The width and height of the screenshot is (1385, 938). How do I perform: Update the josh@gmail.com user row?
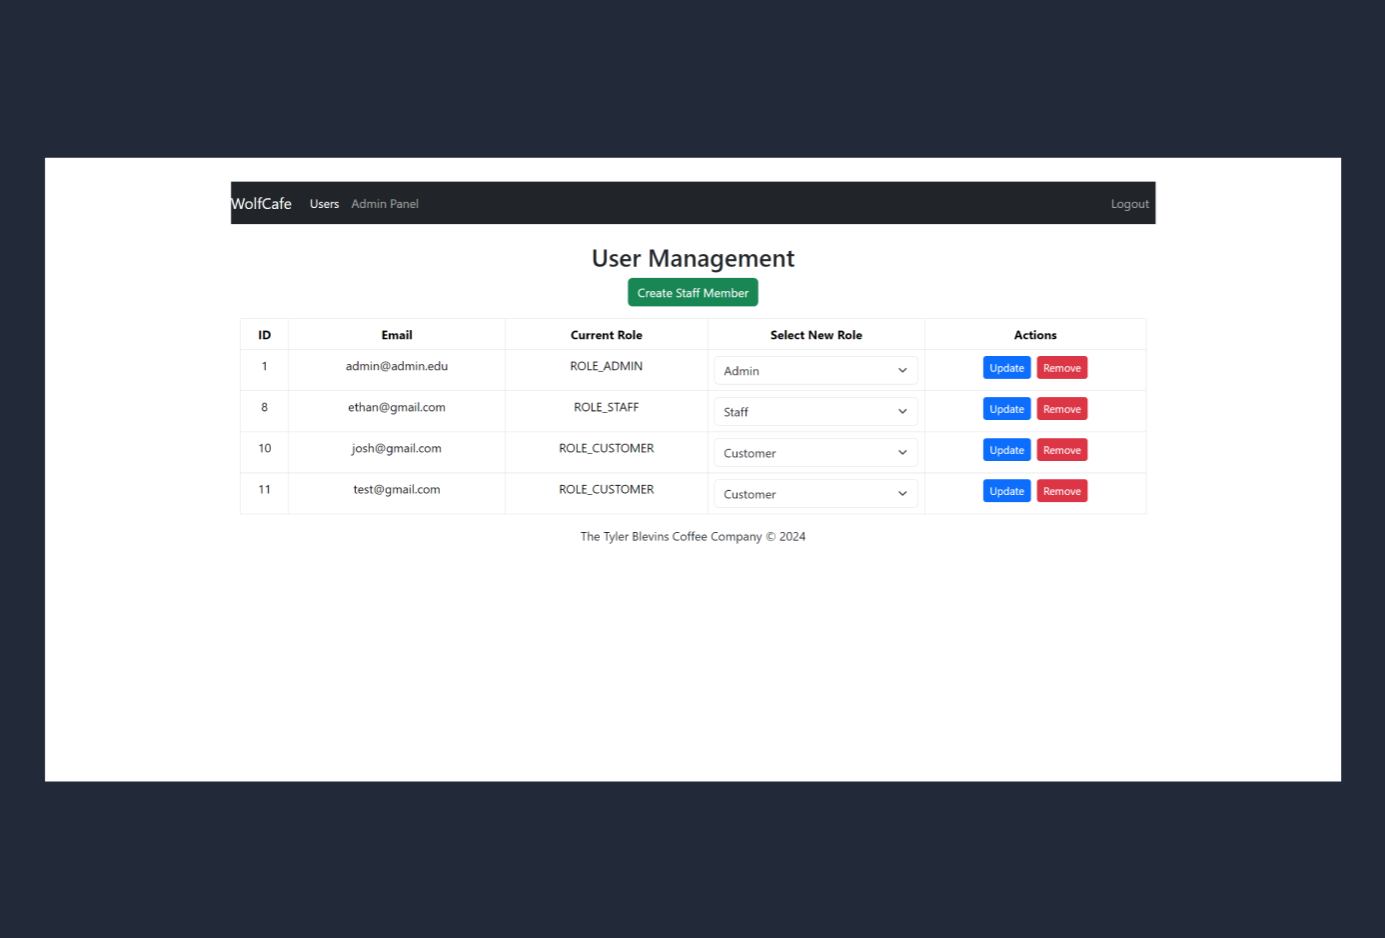pyautogui.click(x=1006, y=450)
